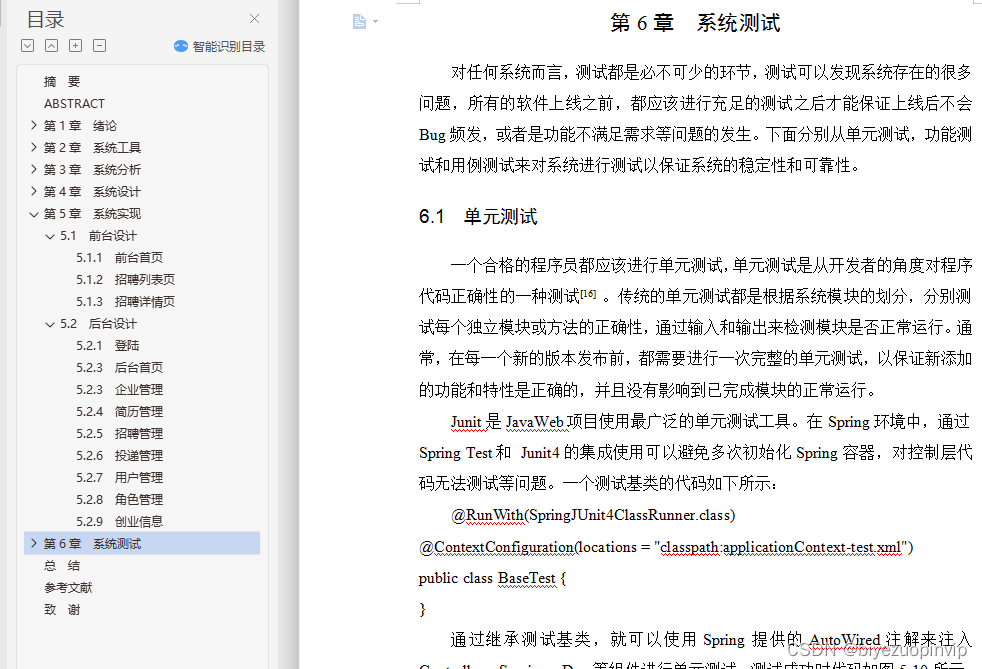Click the word Junit underlined in the paragraph

pyautogui.click(x=466, y=422)
